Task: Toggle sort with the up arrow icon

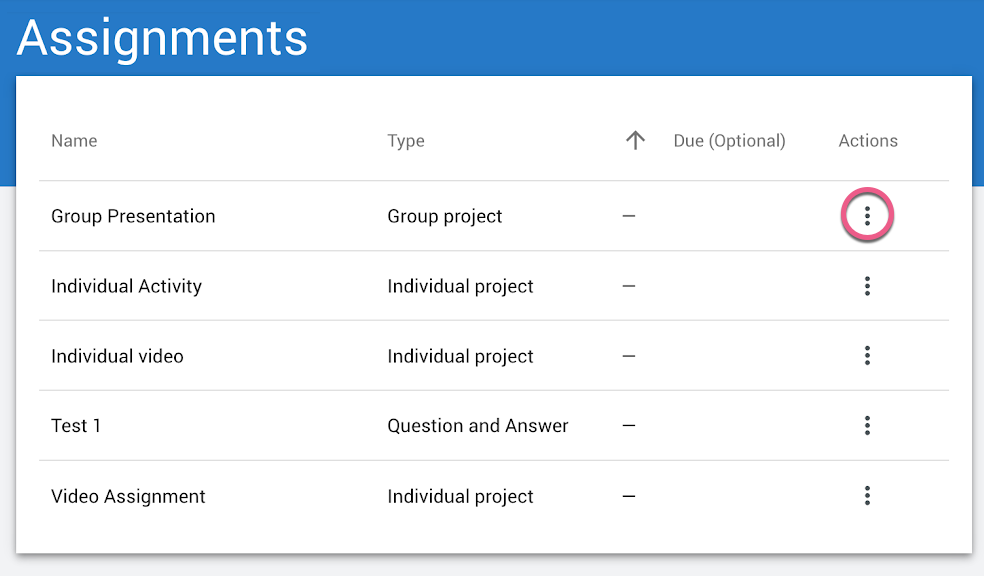Action: tap(635, 140)
